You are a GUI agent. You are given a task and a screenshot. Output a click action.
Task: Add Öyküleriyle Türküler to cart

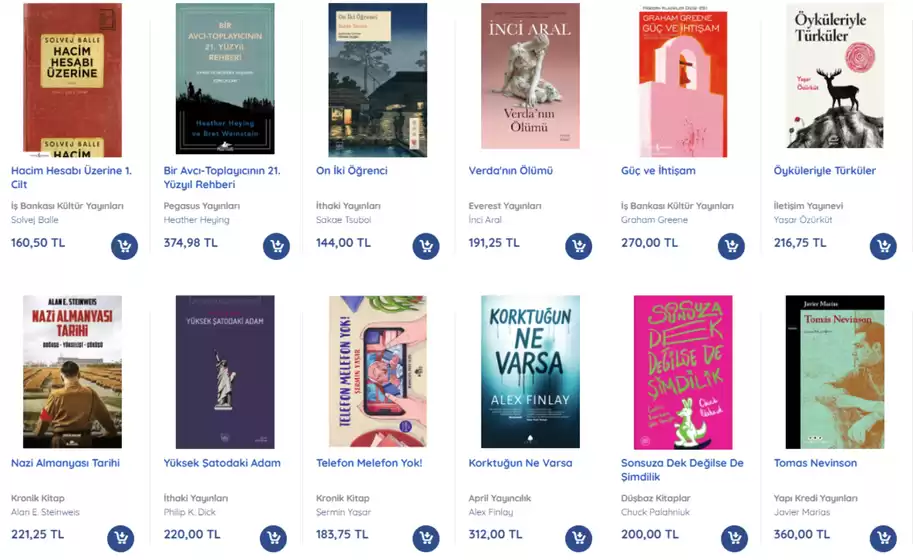883,246
